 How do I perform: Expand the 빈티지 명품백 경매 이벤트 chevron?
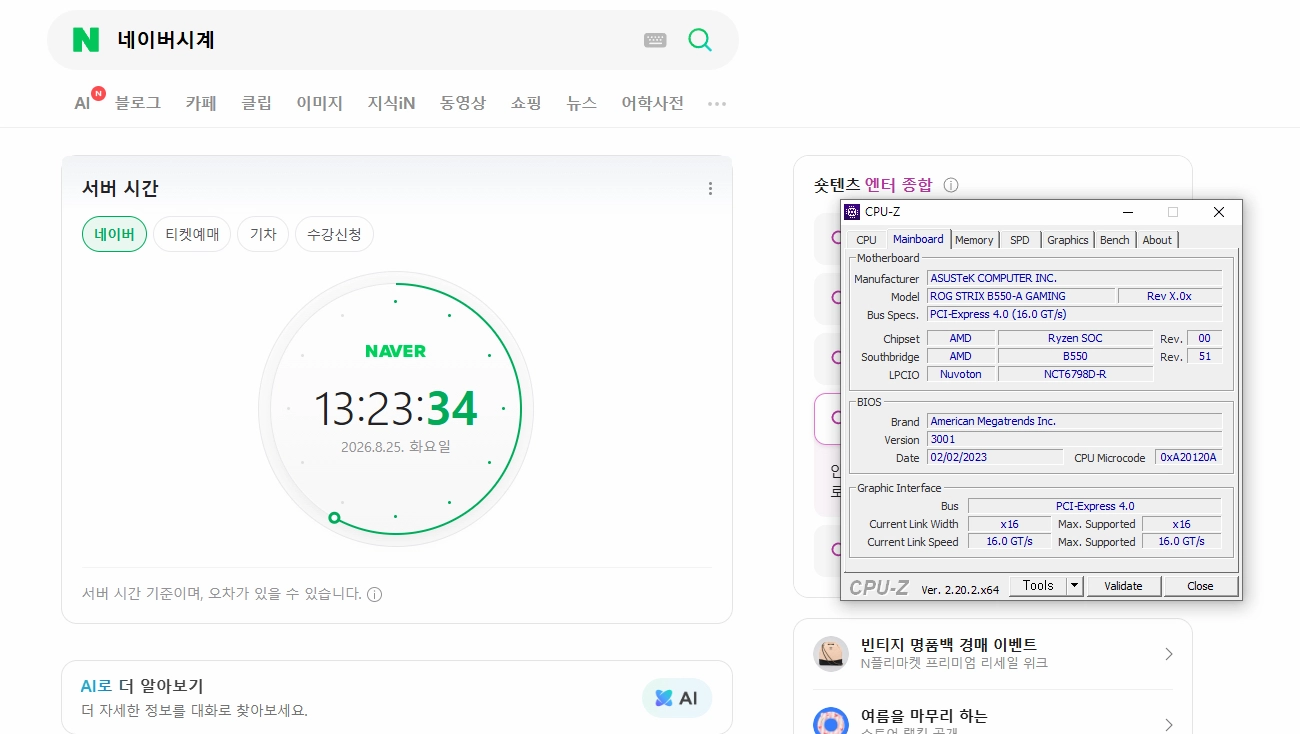[1168, 654]
